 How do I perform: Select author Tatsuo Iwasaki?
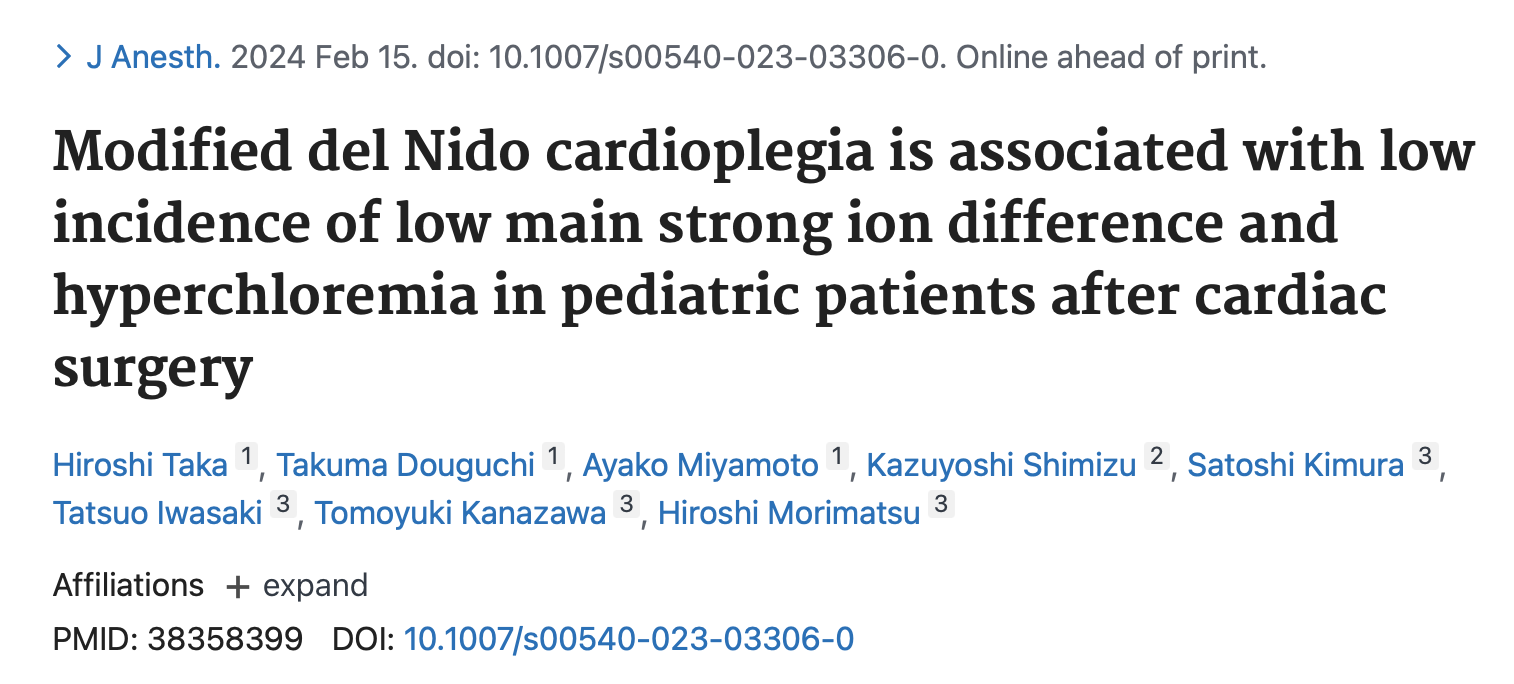[x=157, y=512]
